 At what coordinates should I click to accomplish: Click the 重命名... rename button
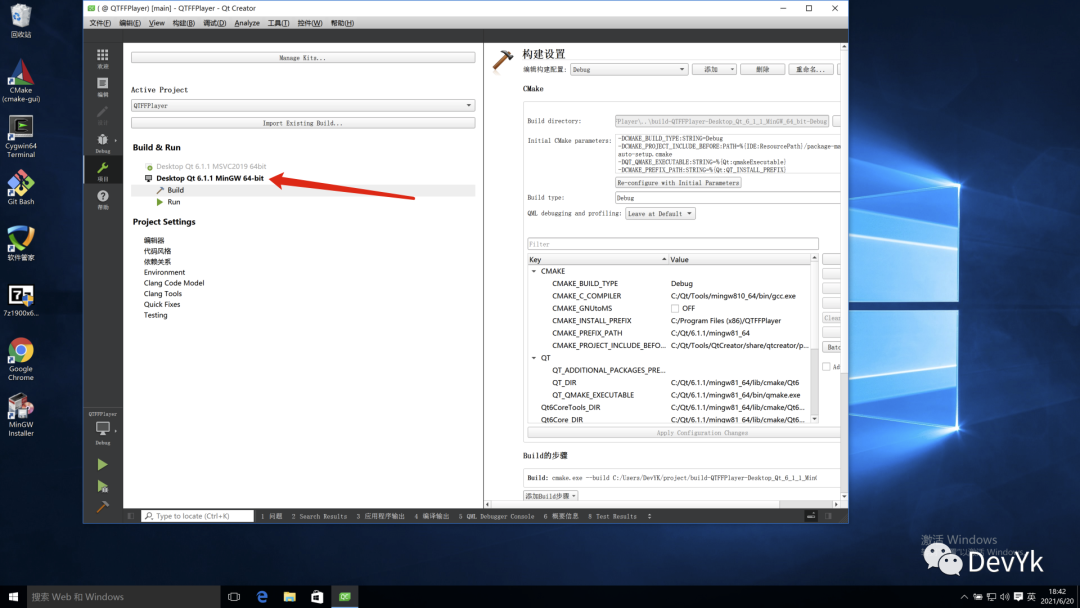coord(810,70)
